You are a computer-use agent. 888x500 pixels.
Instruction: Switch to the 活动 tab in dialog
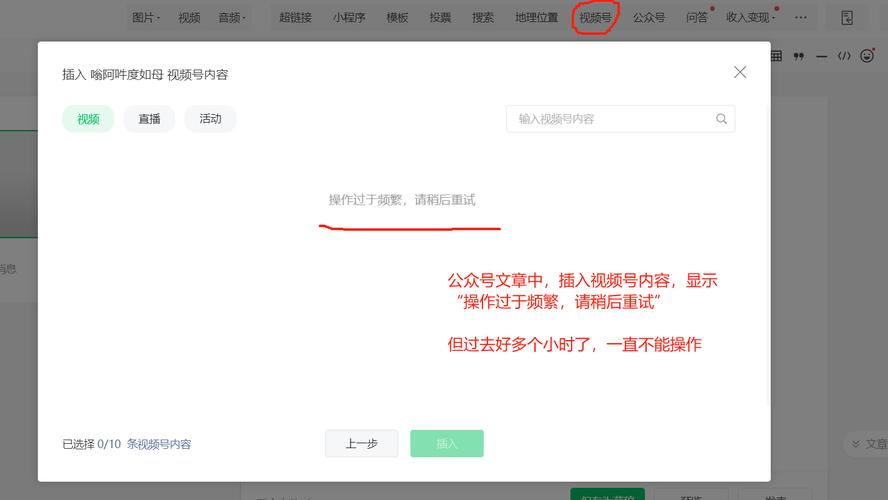[210, 119]
